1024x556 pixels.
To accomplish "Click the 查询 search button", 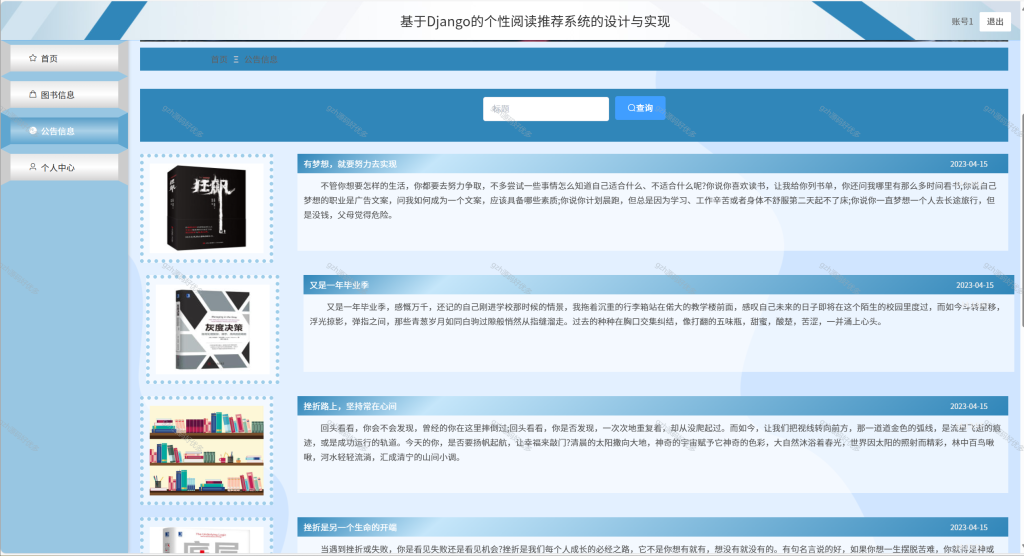I will pyautogui.click(x=640, y=108).
